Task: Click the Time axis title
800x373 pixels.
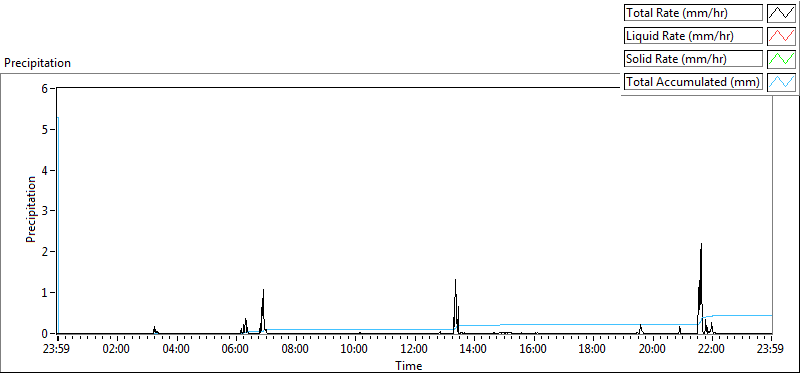Action: tap(409, 365)
